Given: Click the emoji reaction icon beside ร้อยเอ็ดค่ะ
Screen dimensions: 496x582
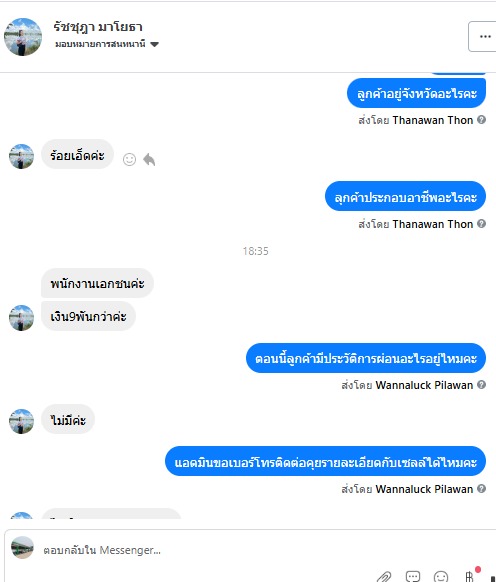Looking at the screenshot, I should coord(129,160).
